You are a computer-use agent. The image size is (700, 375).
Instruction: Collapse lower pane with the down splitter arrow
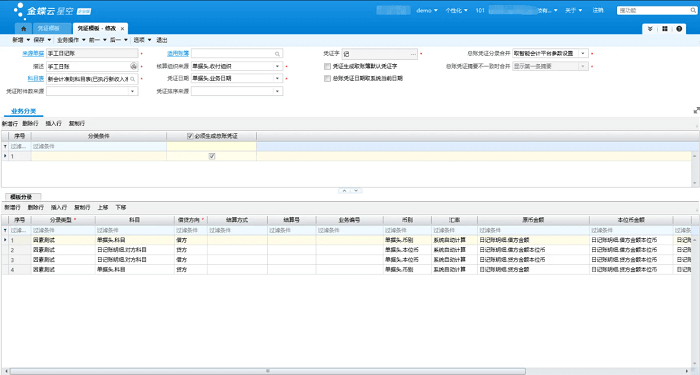(x=356, y=191)
